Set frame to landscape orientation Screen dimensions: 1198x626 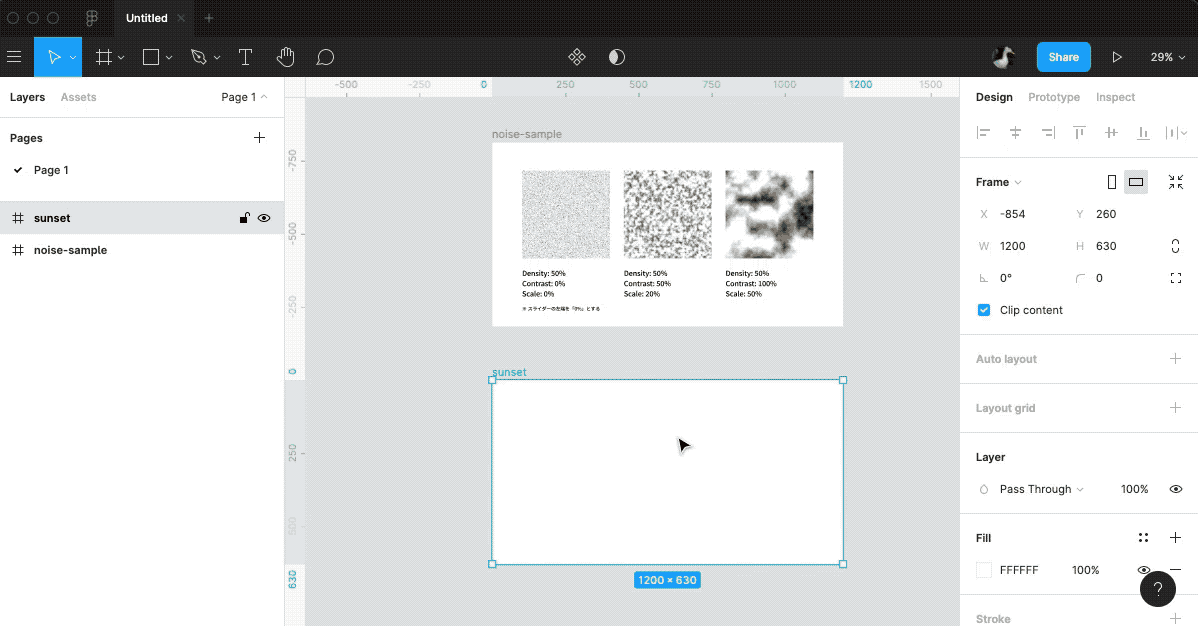click(x=1136, y=182)
